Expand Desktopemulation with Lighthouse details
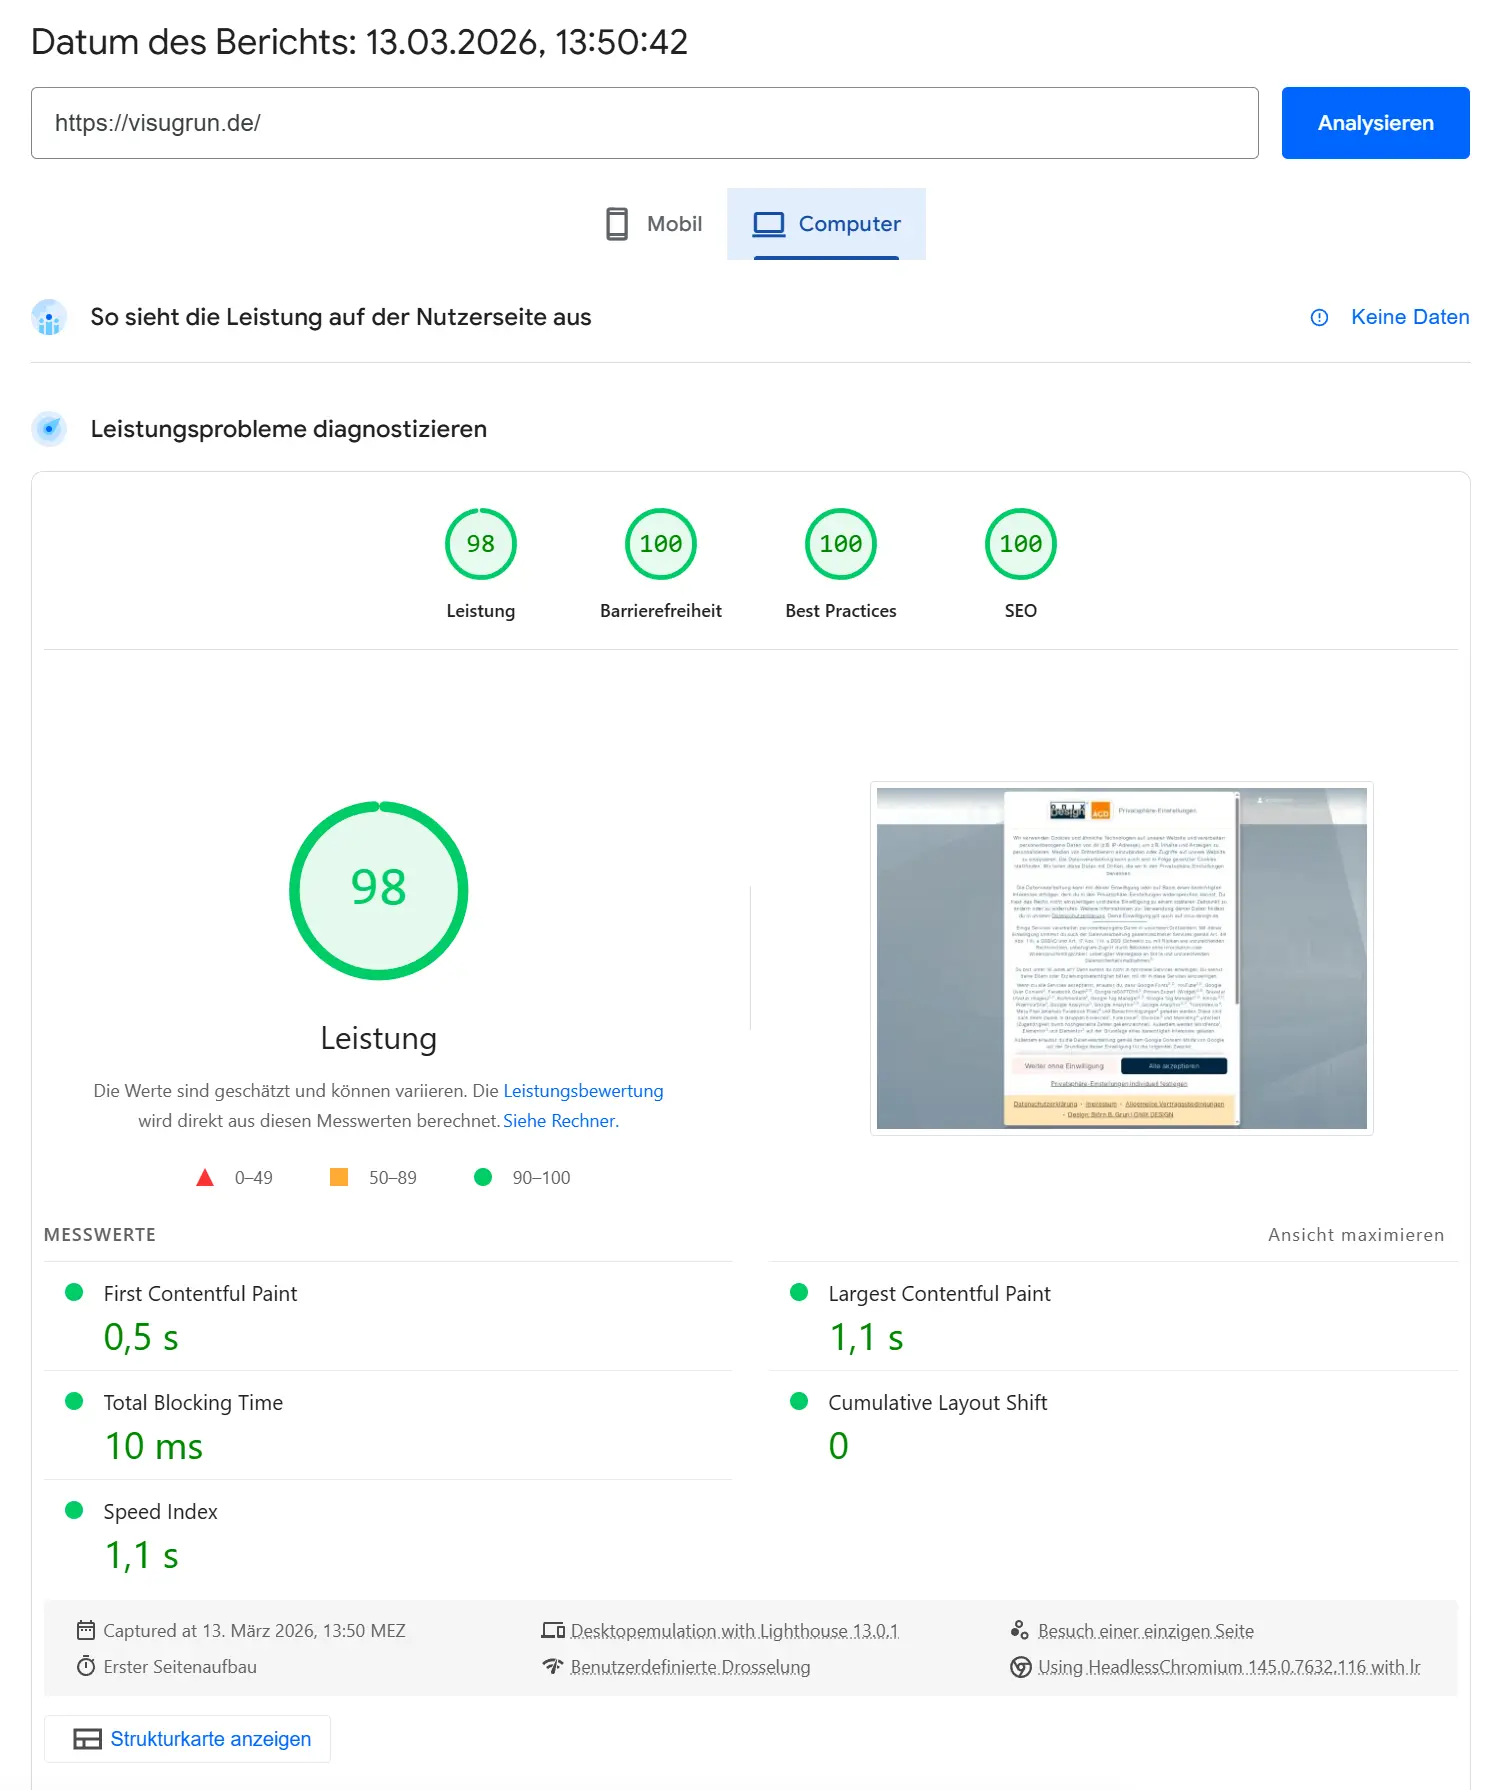 [x=734, y=1631]
